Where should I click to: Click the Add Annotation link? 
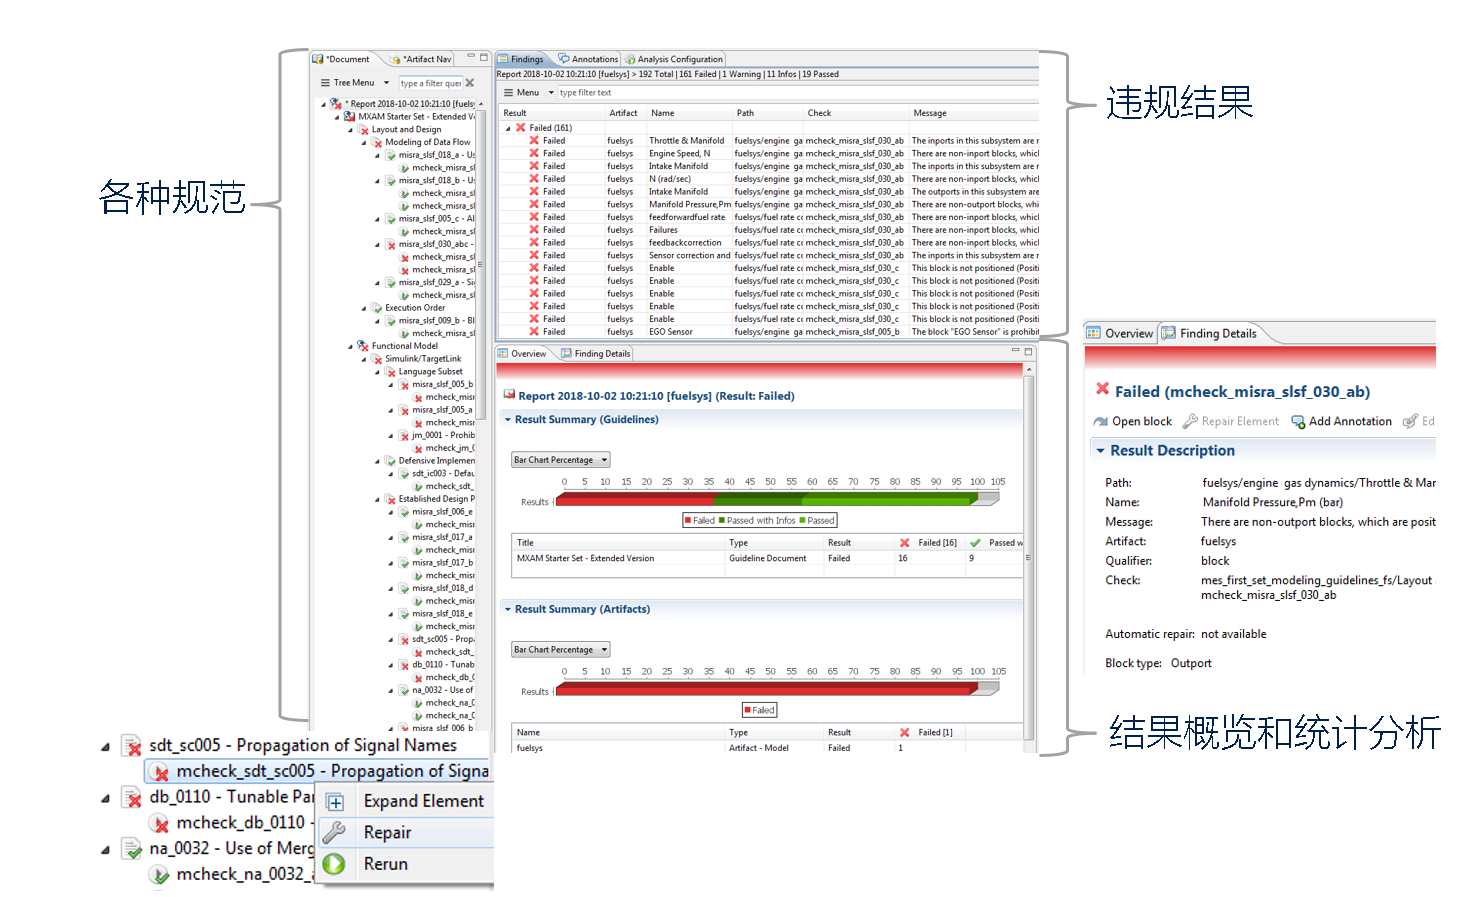1350,422
